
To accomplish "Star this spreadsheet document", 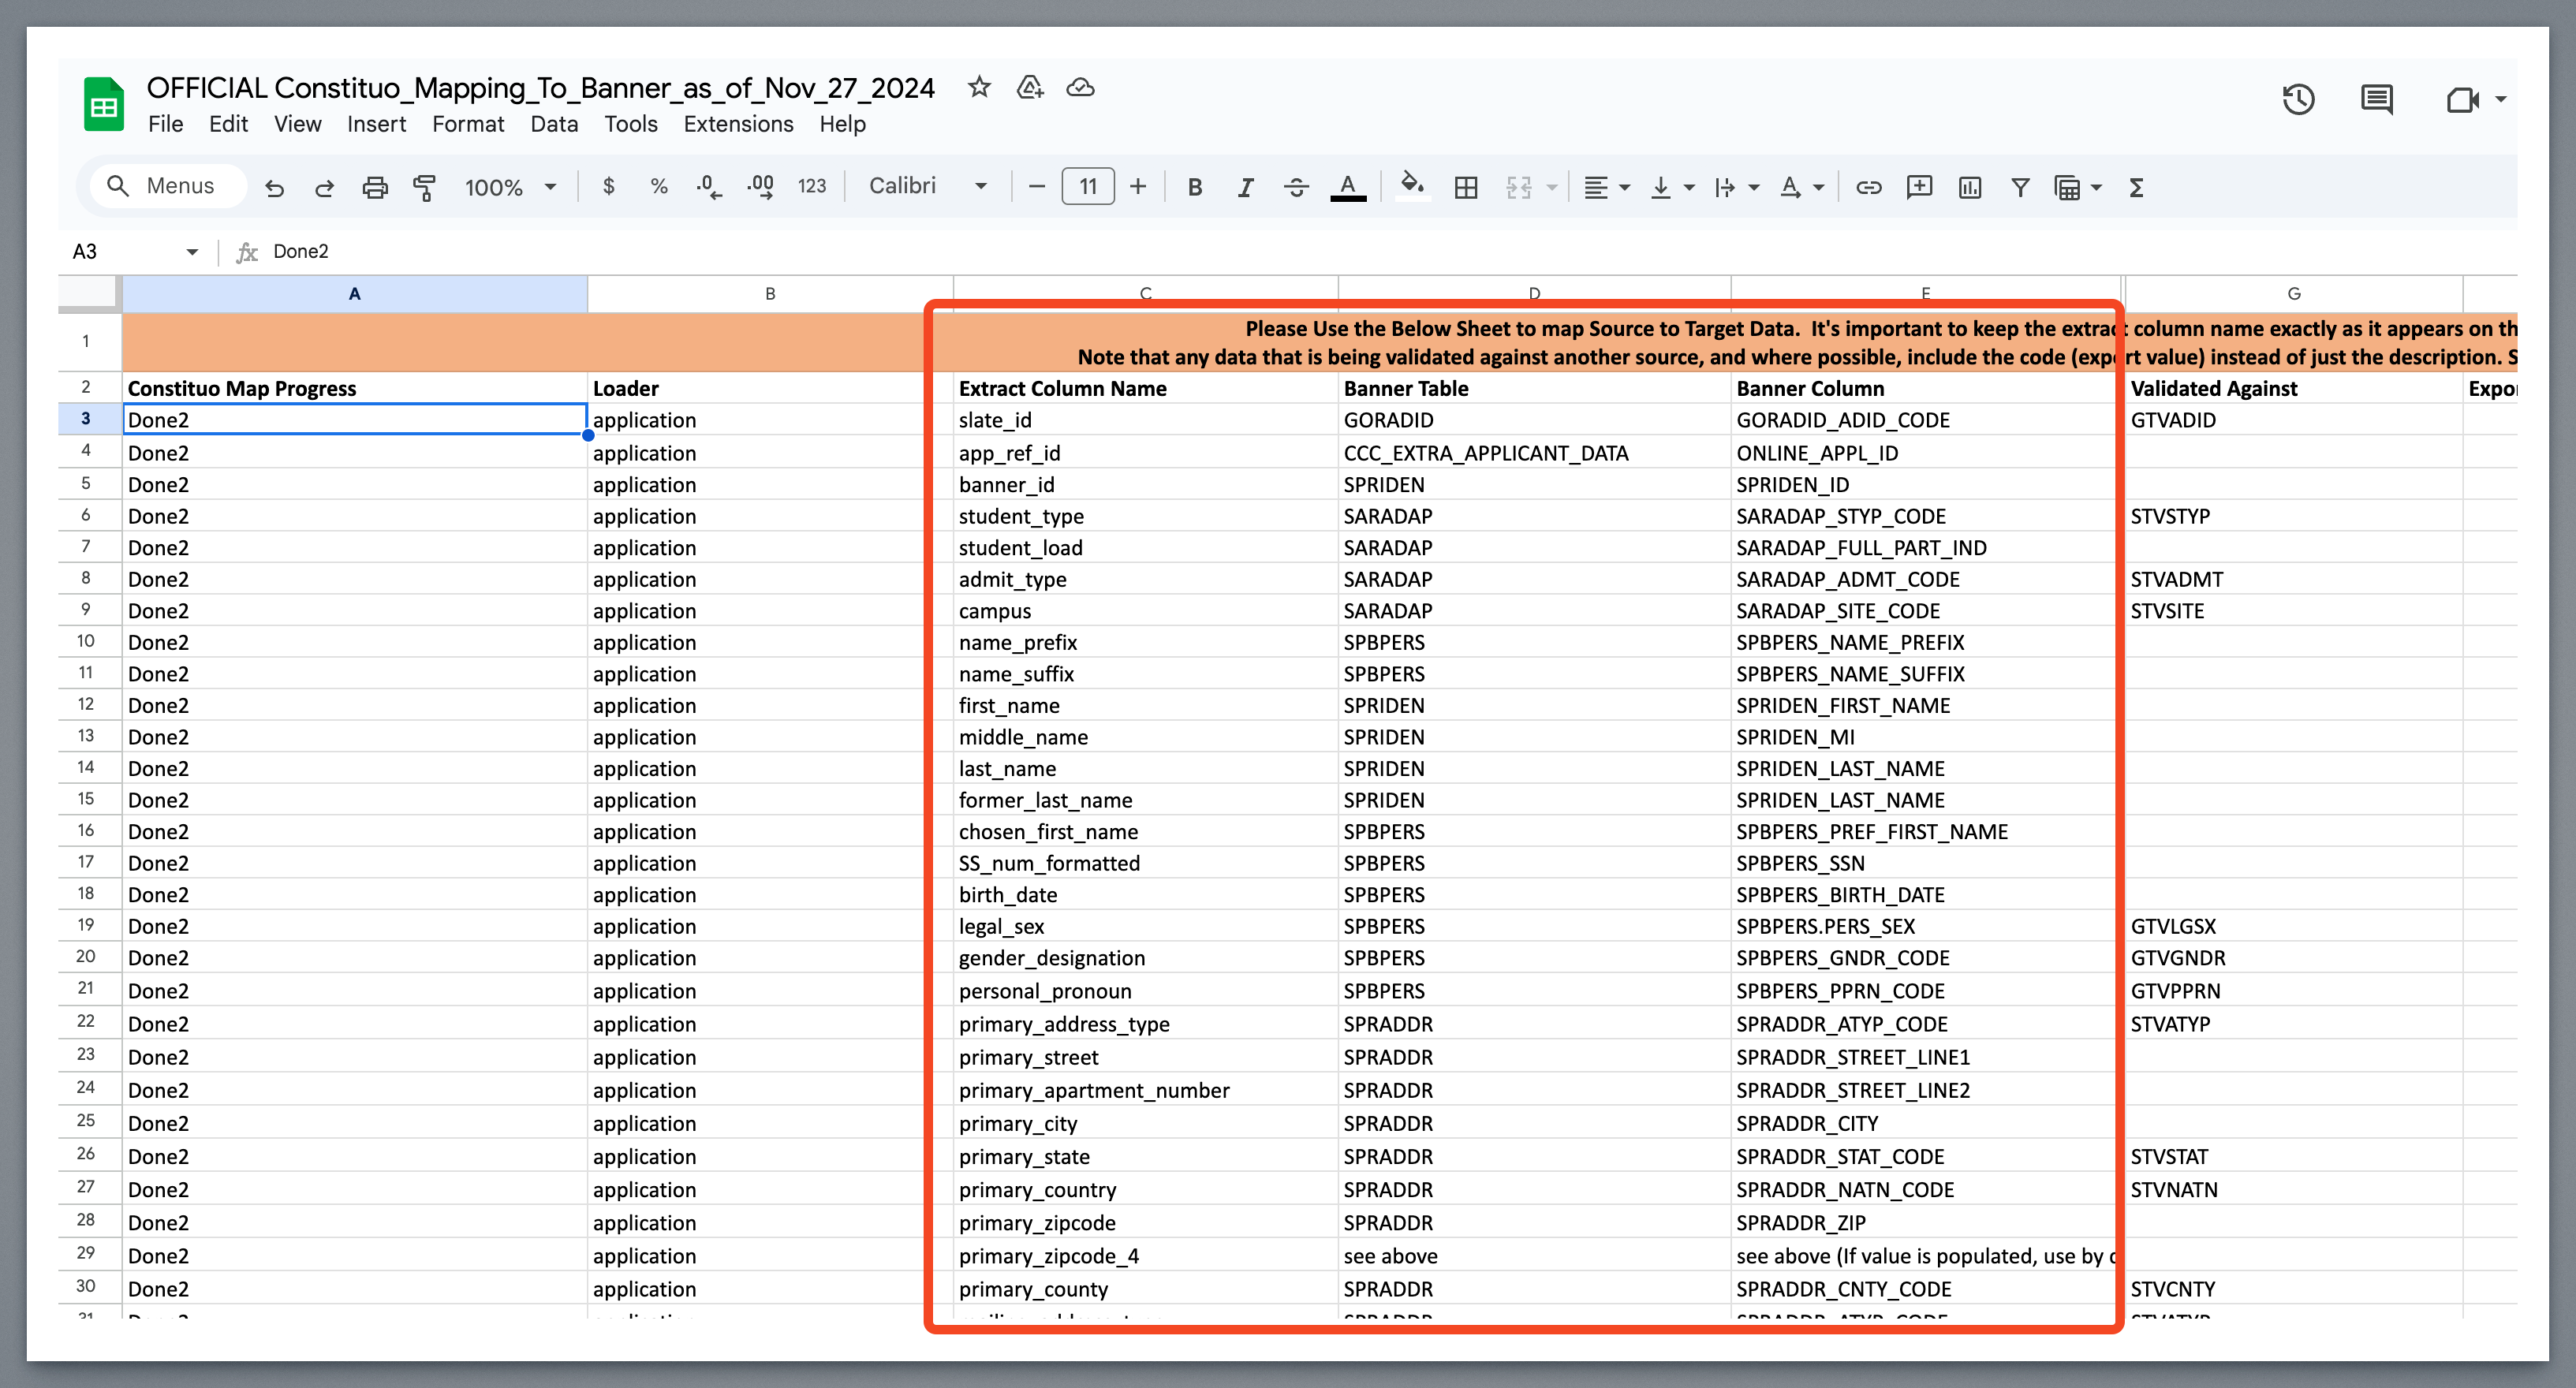I will pos(979,87).
